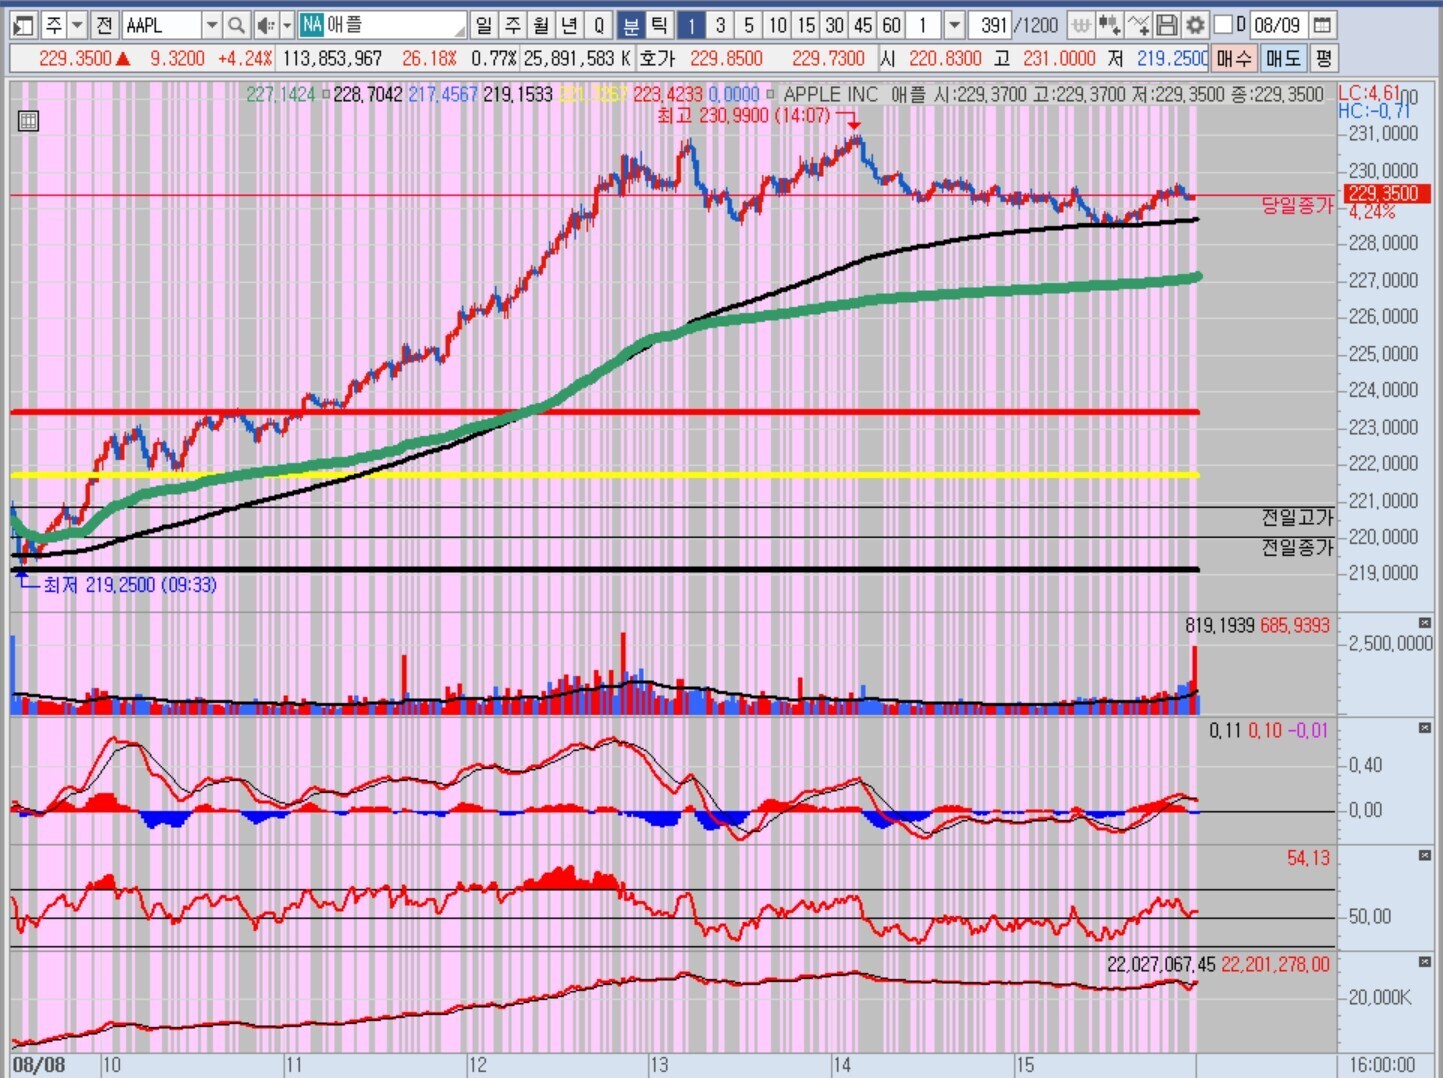Save the chart with floppy disk icon
This screenshot has height=1078, width=1443.
pyautogui.click(x=1166, y=25)
